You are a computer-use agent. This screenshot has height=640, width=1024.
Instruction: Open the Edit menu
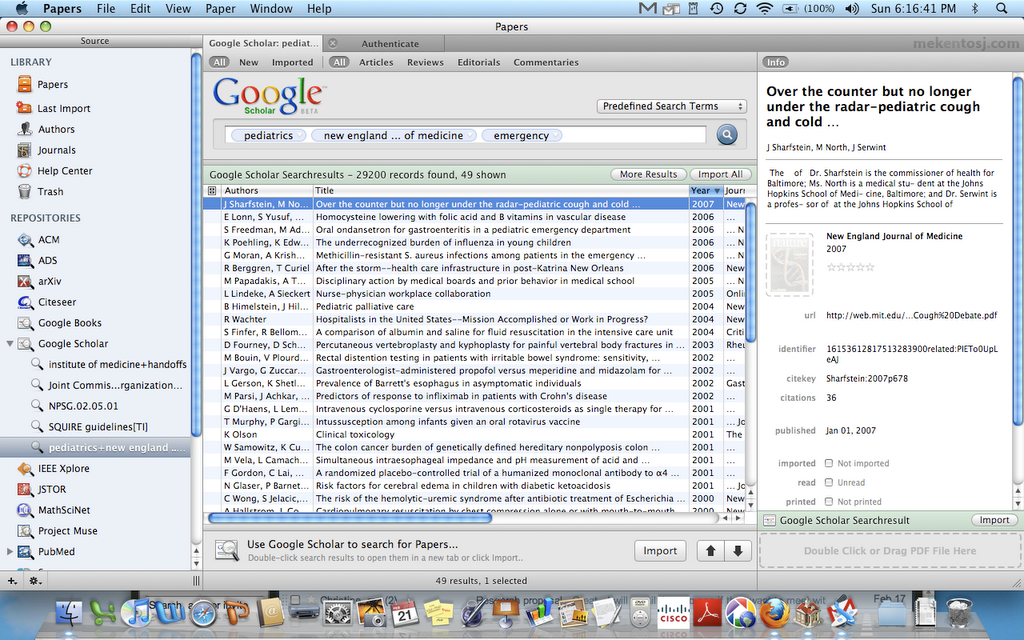(x=140, y=8)
